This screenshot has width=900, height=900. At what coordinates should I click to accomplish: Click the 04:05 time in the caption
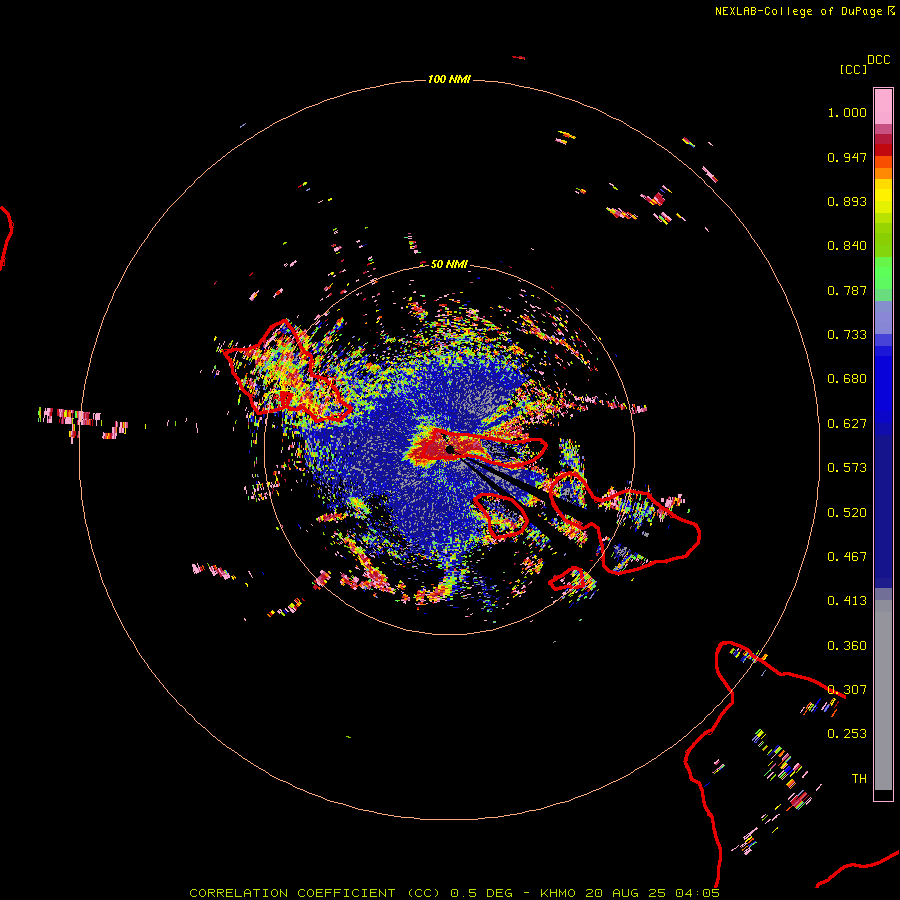pos(697,893)
